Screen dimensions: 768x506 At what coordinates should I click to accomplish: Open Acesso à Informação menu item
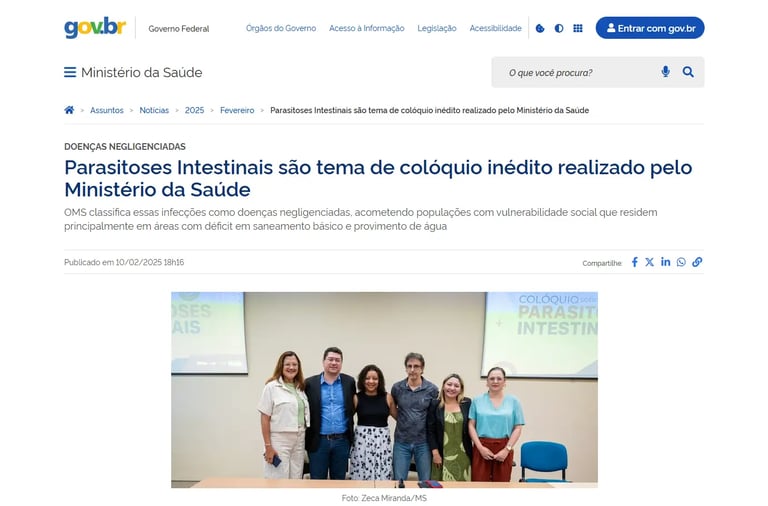(x=367, y=28)
